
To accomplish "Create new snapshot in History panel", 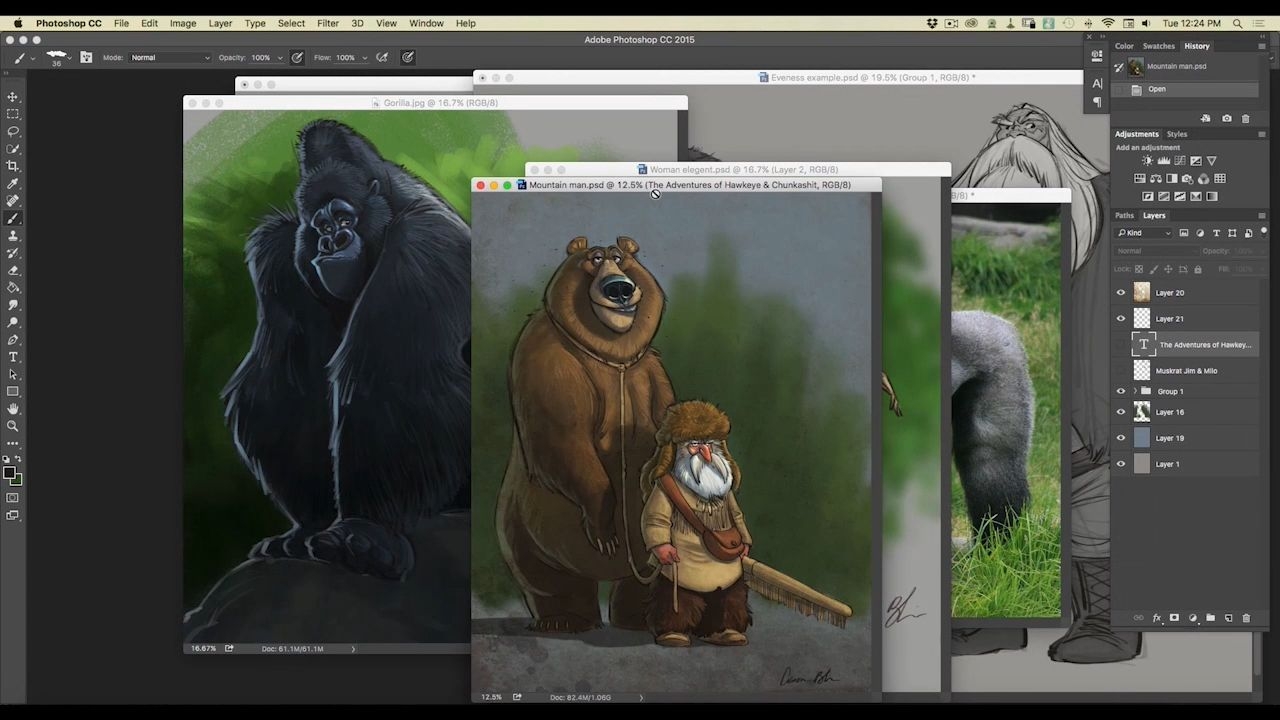I will [x=1227, y=118].
